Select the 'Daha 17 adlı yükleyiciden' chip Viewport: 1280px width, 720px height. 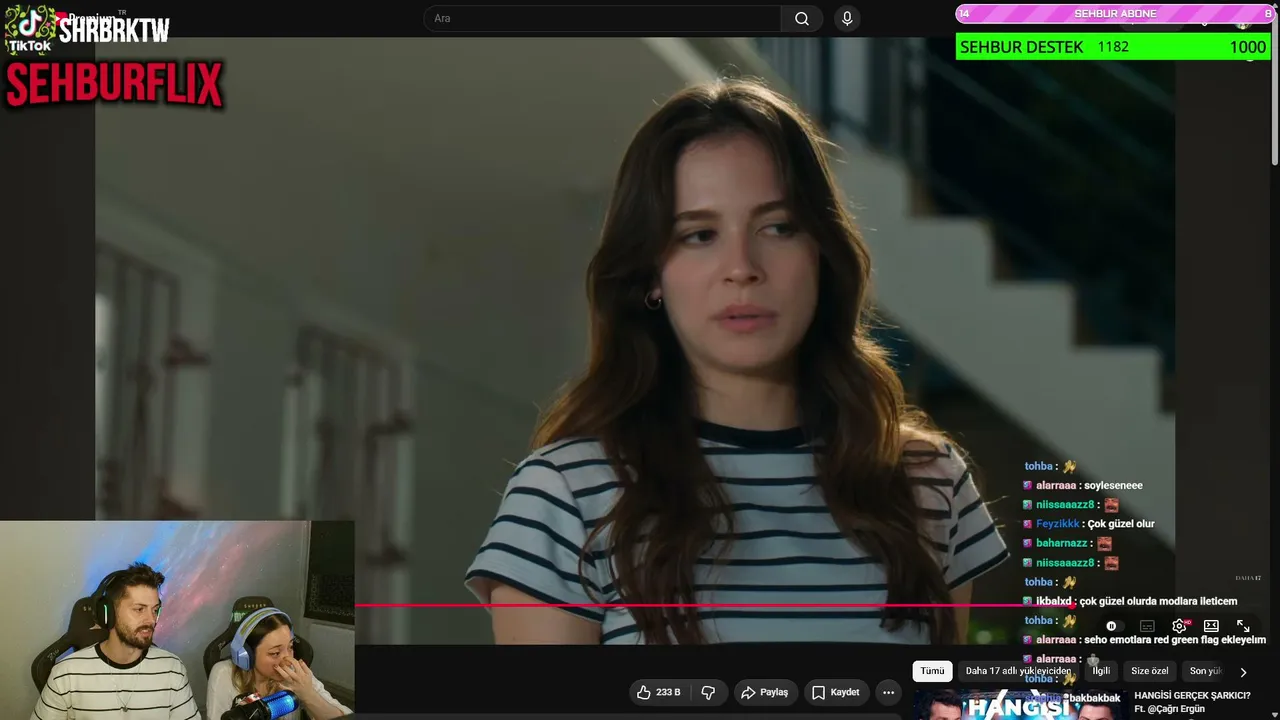coord(1018,671)
